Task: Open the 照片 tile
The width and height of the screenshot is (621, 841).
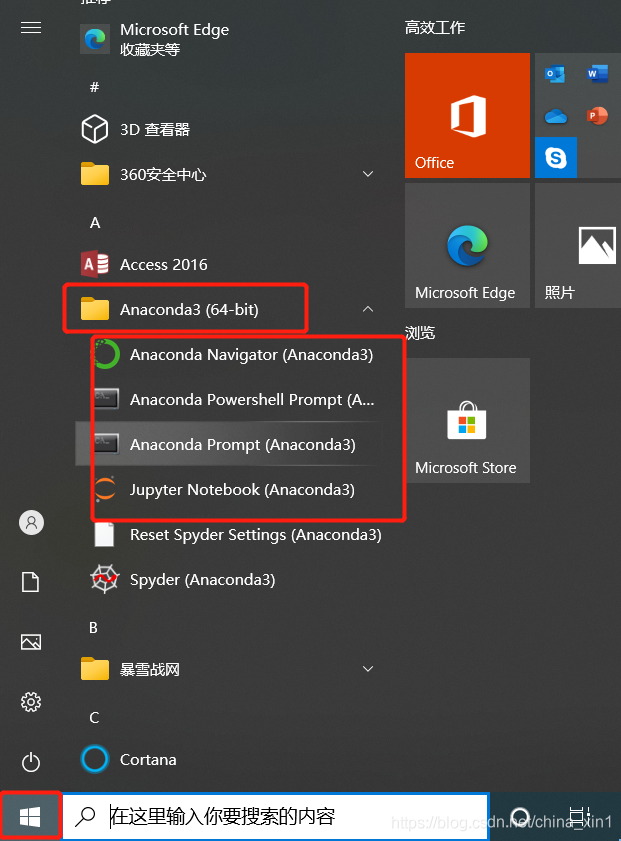Action: pyautogui.click(x=578, y=246)
